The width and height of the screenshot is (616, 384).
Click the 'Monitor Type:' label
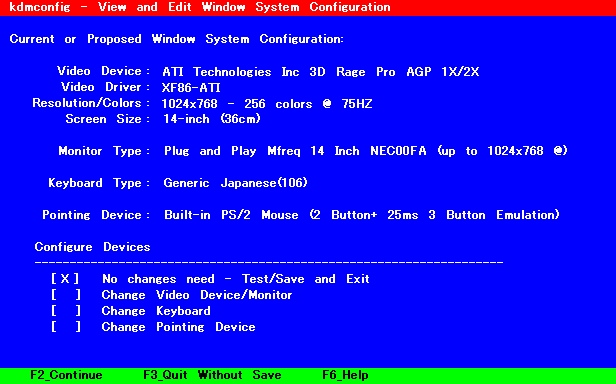point(104,151)
